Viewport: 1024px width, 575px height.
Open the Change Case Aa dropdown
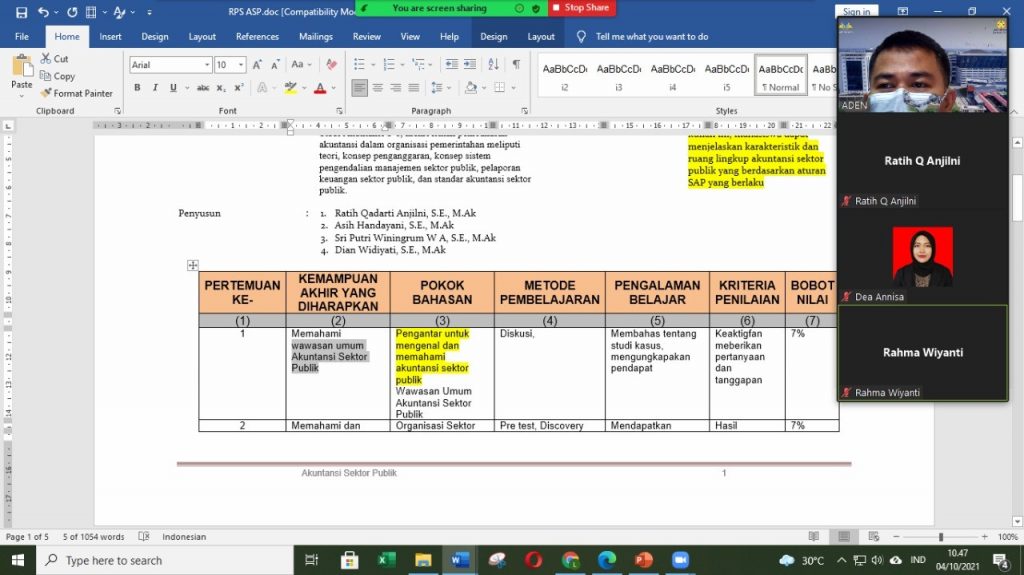(301, 65)
